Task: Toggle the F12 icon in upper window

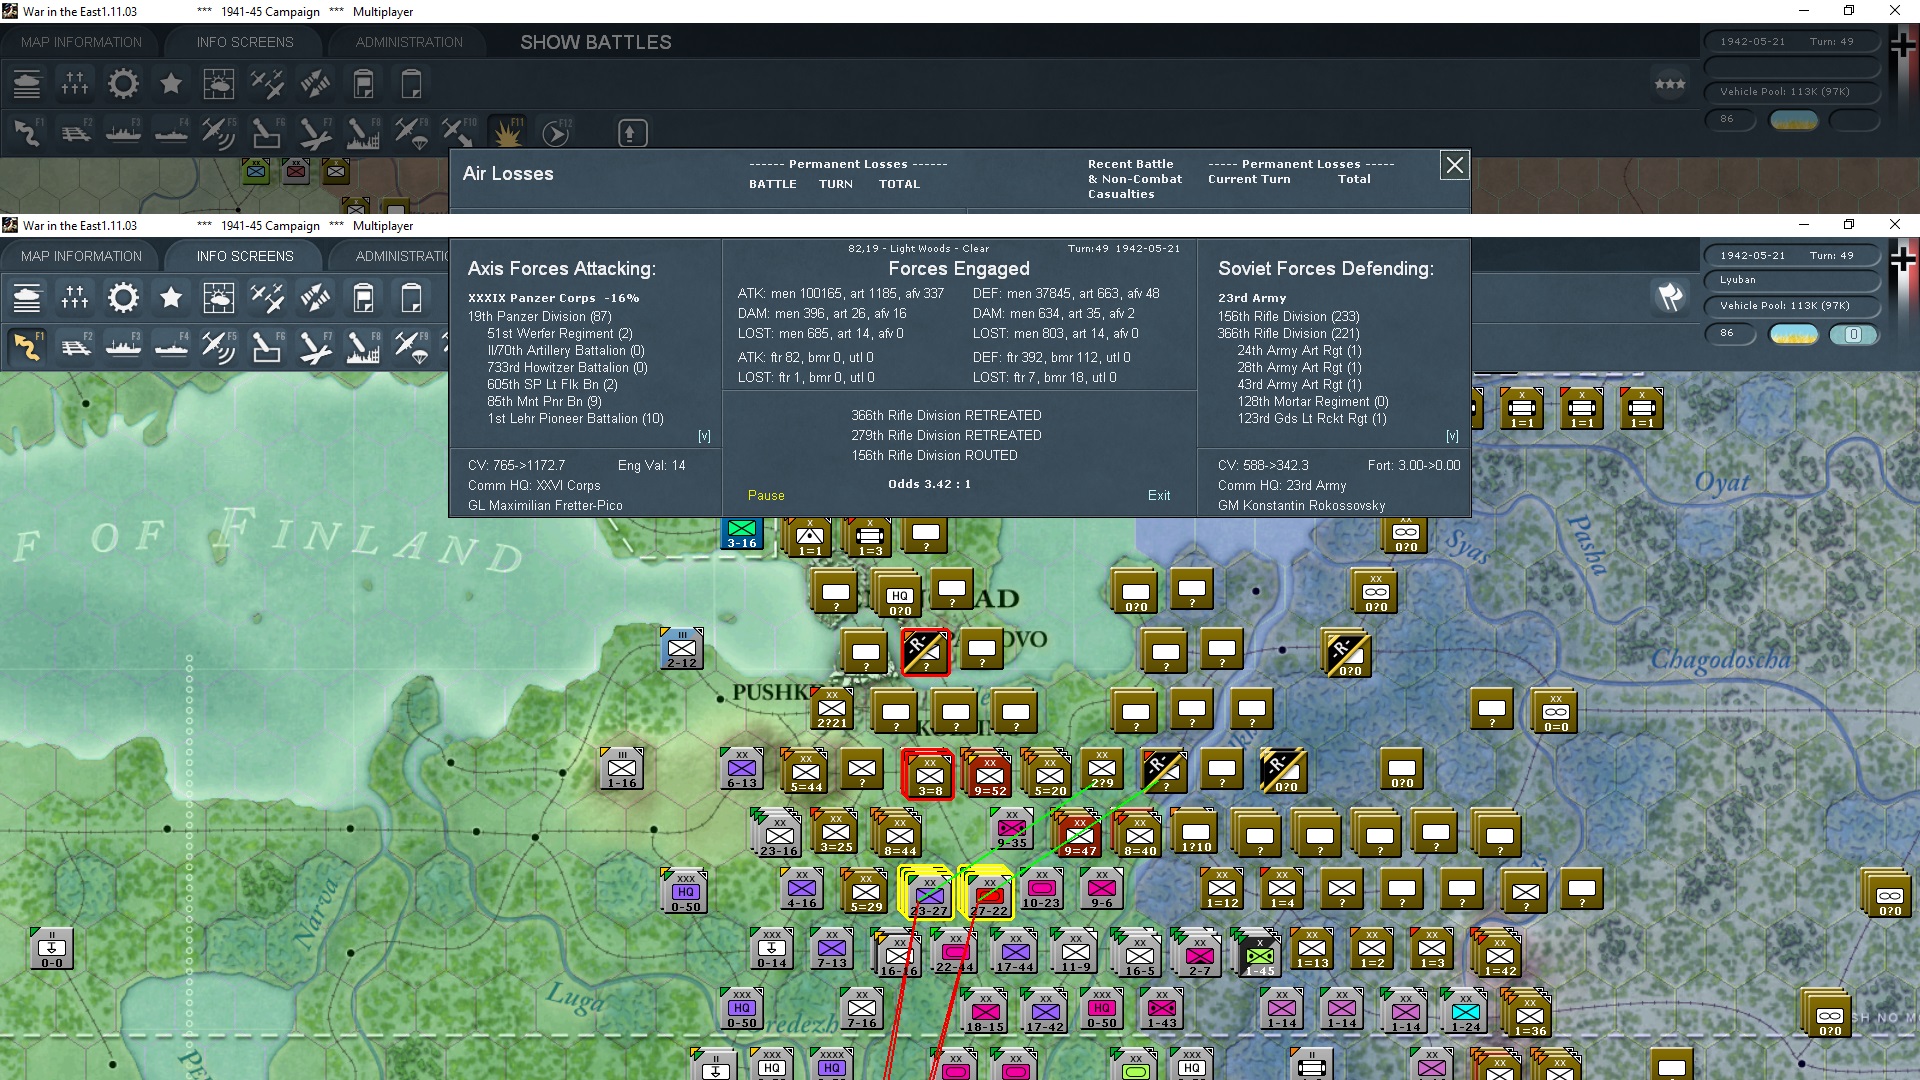Action: (x=555, y=132)
